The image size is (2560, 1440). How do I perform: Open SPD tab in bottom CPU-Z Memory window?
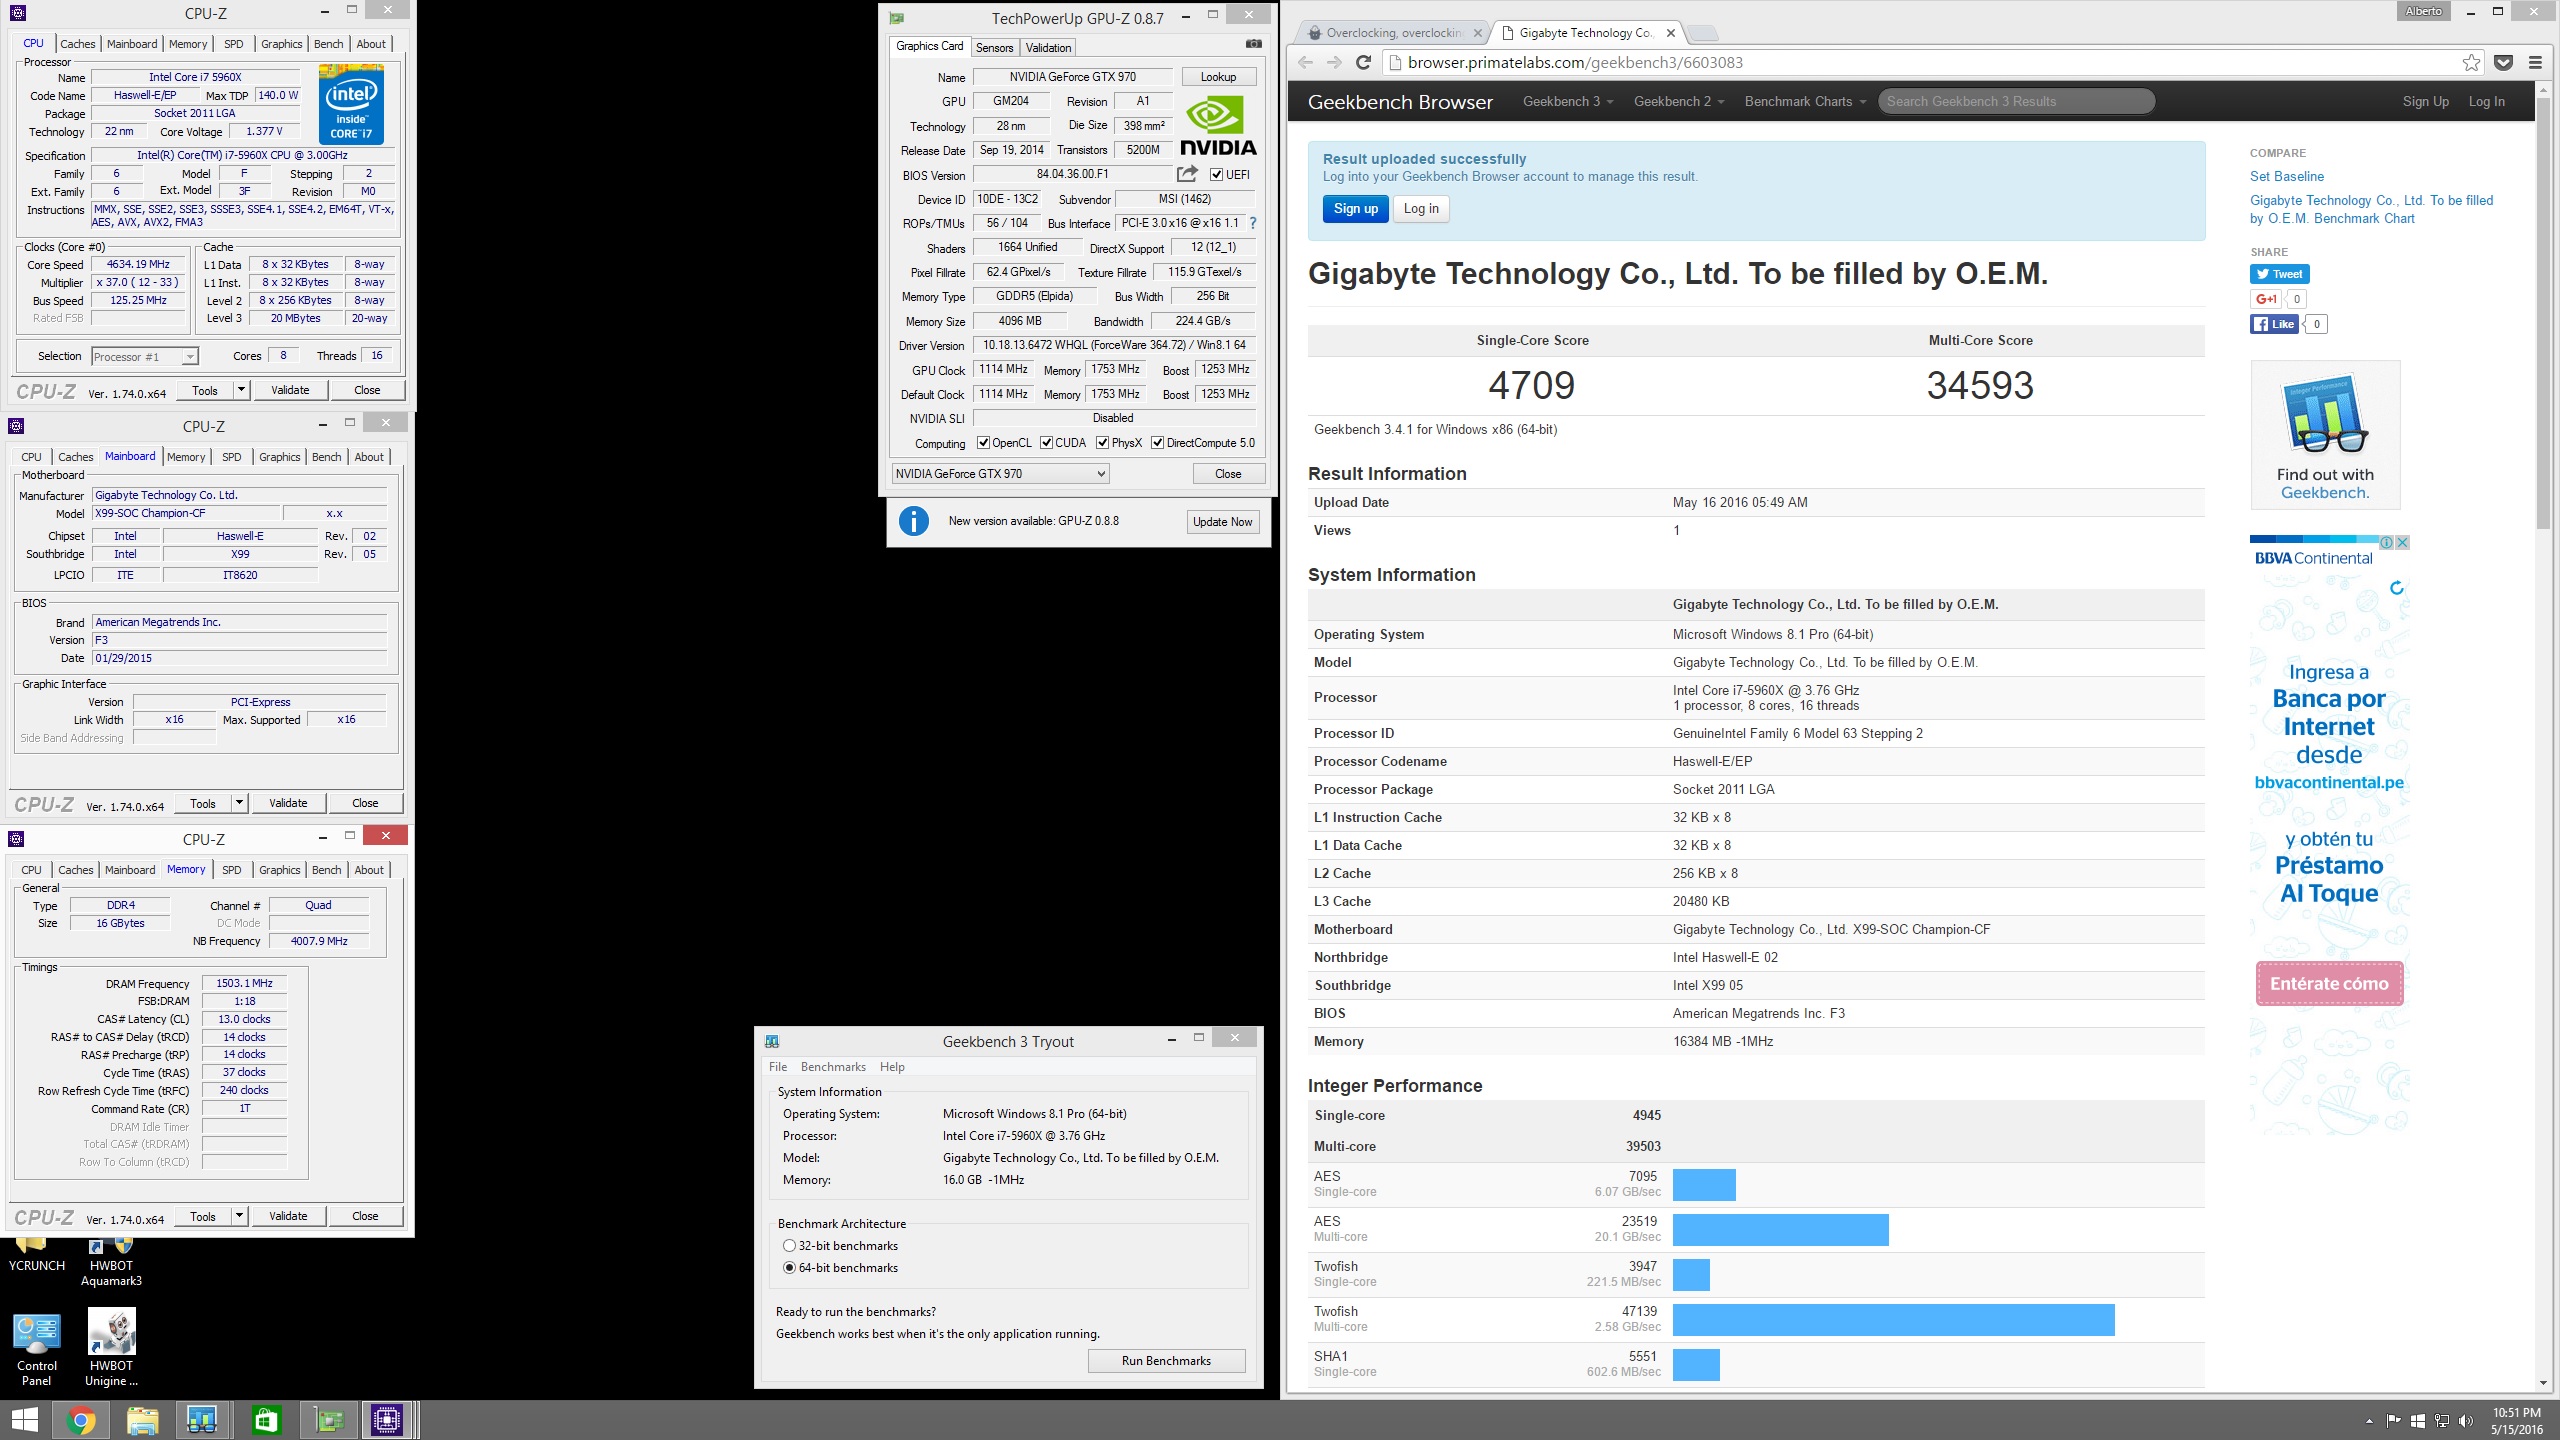[x=232, y=870]
